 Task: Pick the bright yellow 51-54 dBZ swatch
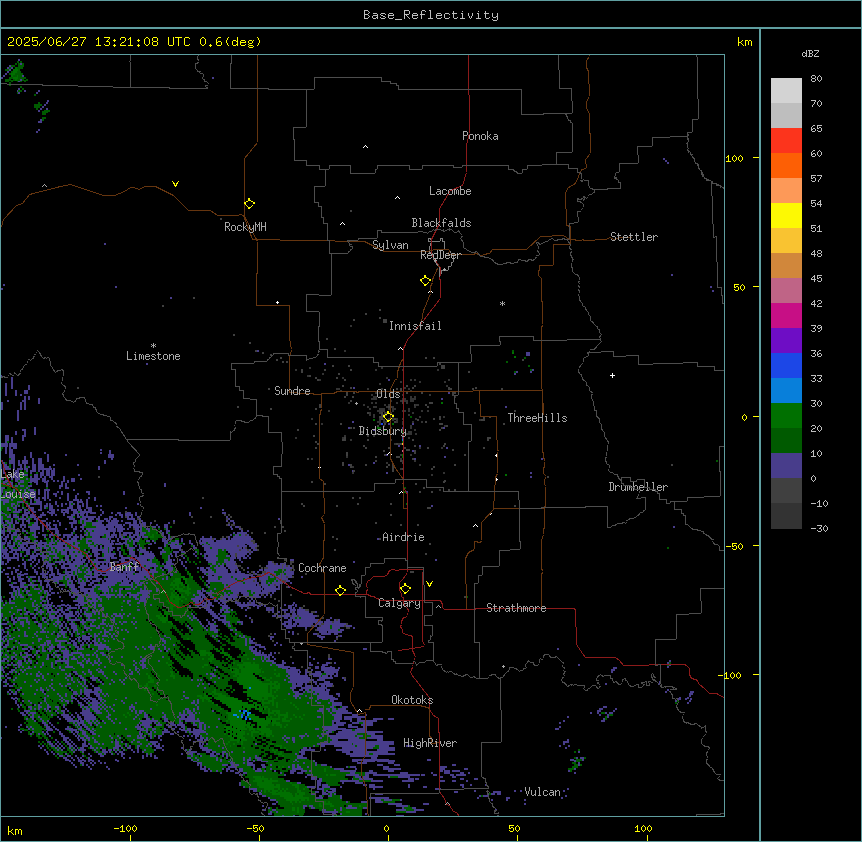coord(786,215)
